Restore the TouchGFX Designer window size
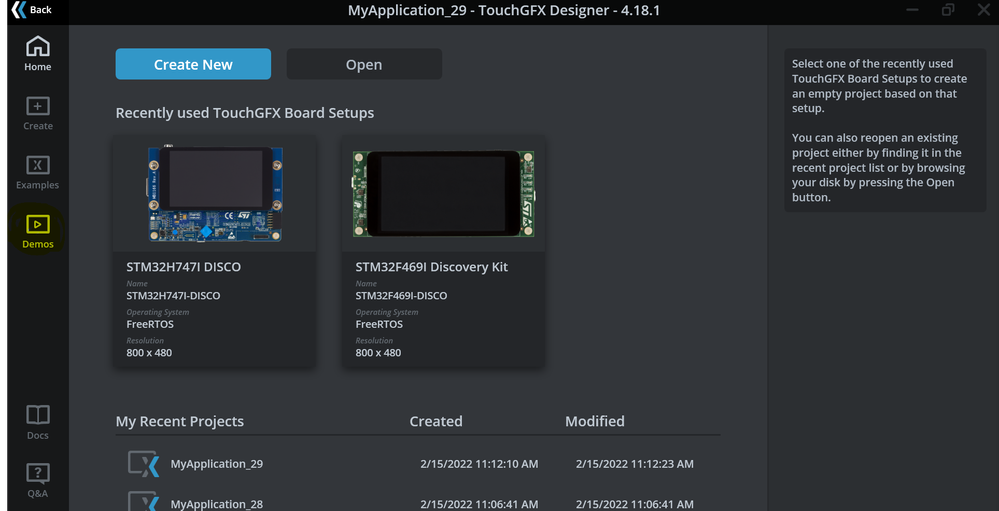 [x=948, y=10]
